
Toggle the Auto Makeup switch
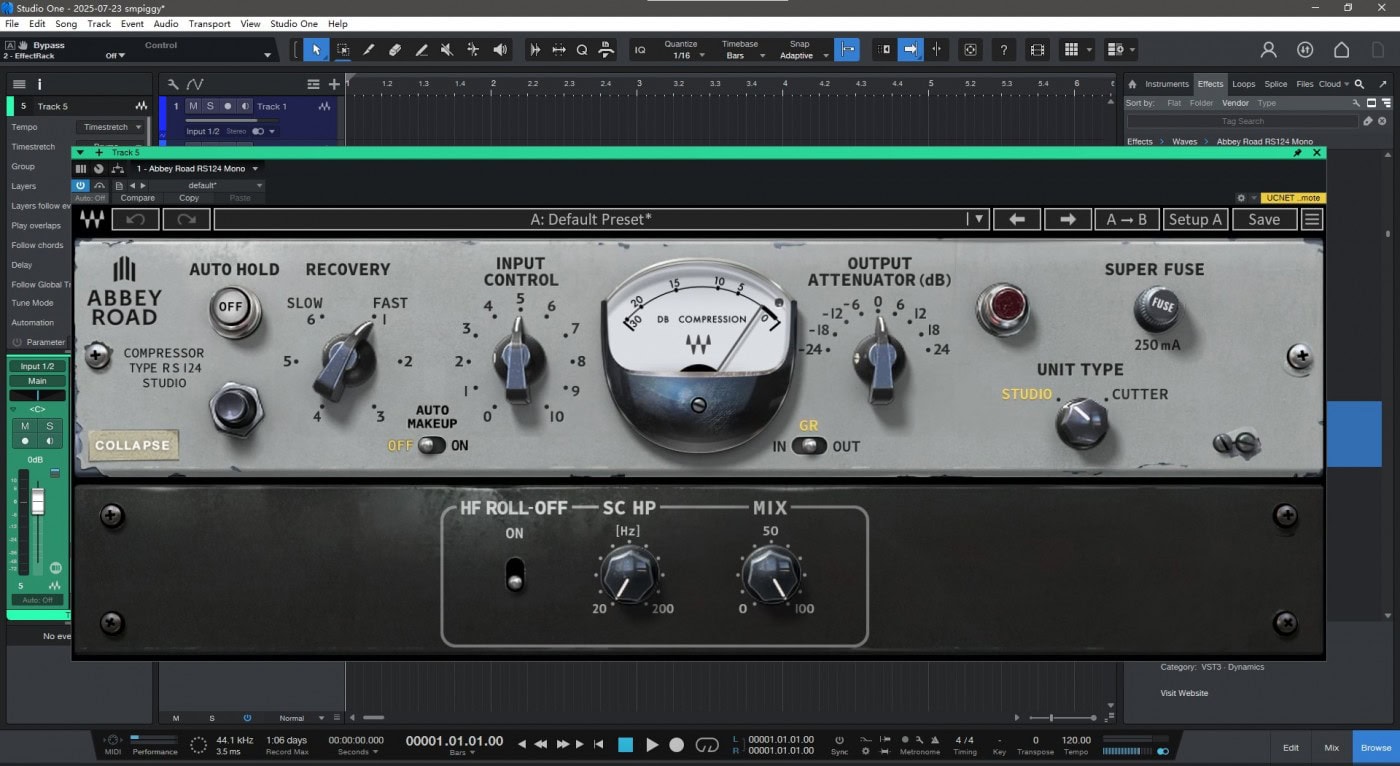coord(431,446)
